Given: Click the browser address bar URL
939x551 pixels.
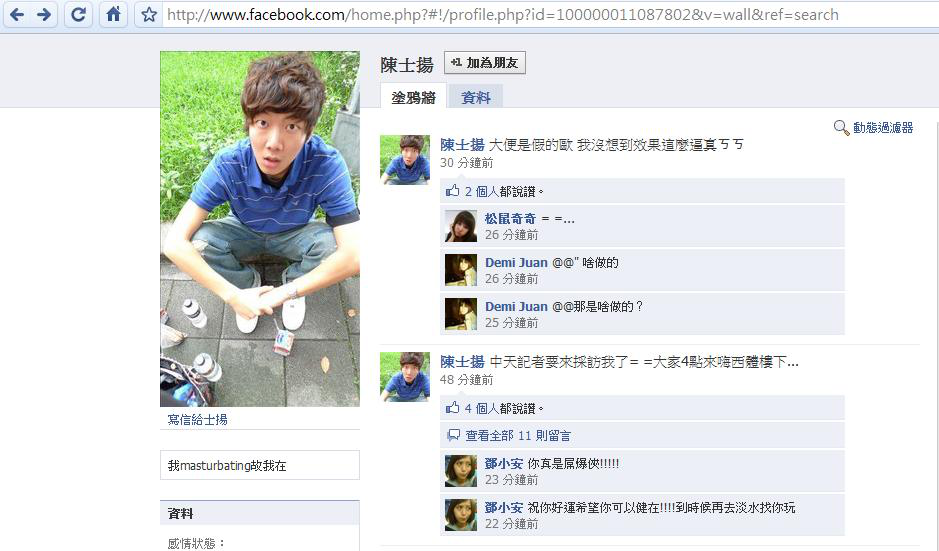Looking at the screenshot, I should click(503, 14).
